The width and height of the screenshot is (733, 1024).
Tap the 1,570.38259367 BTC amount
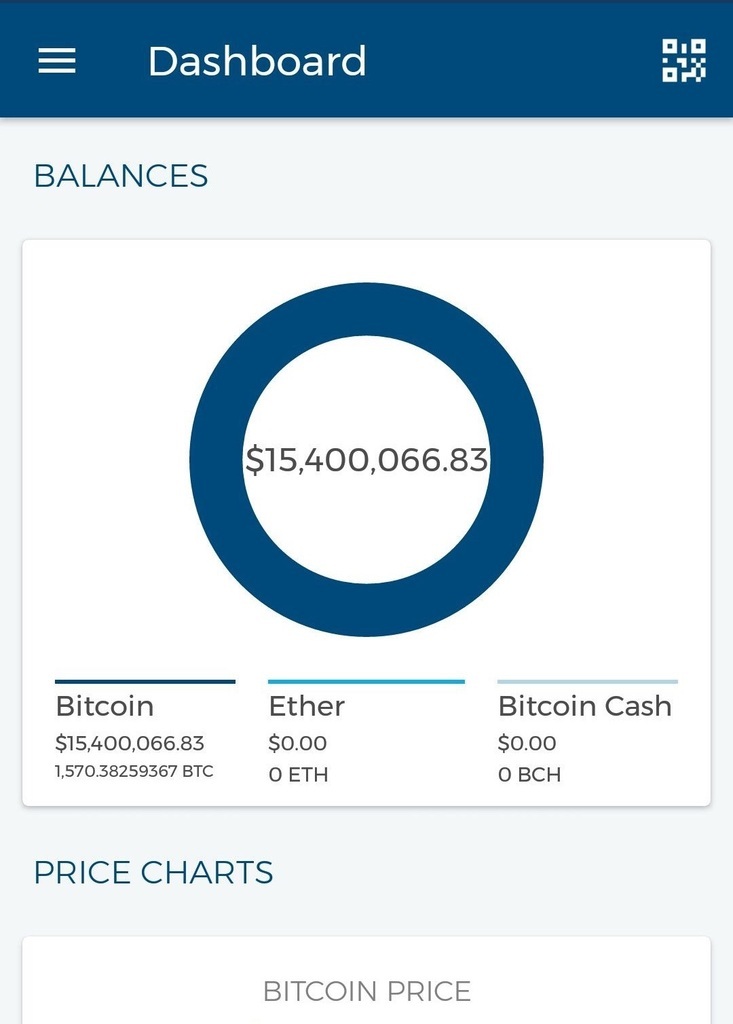point(134,772)
